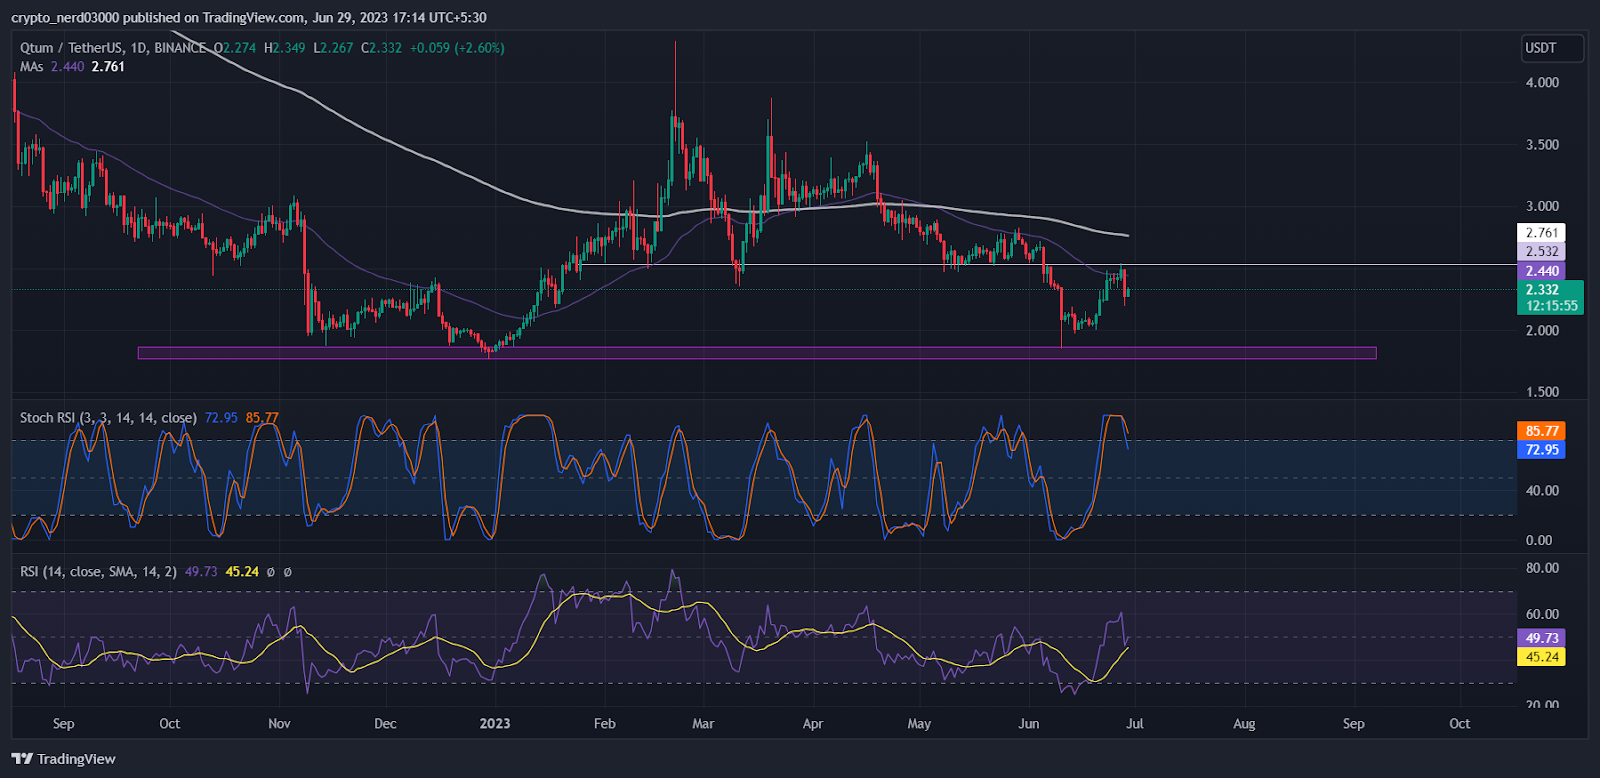Viewport: 1600px width, 778px height.
Task: Click the 60.00 RSI axis label
Action: (x=1542, y=615)
